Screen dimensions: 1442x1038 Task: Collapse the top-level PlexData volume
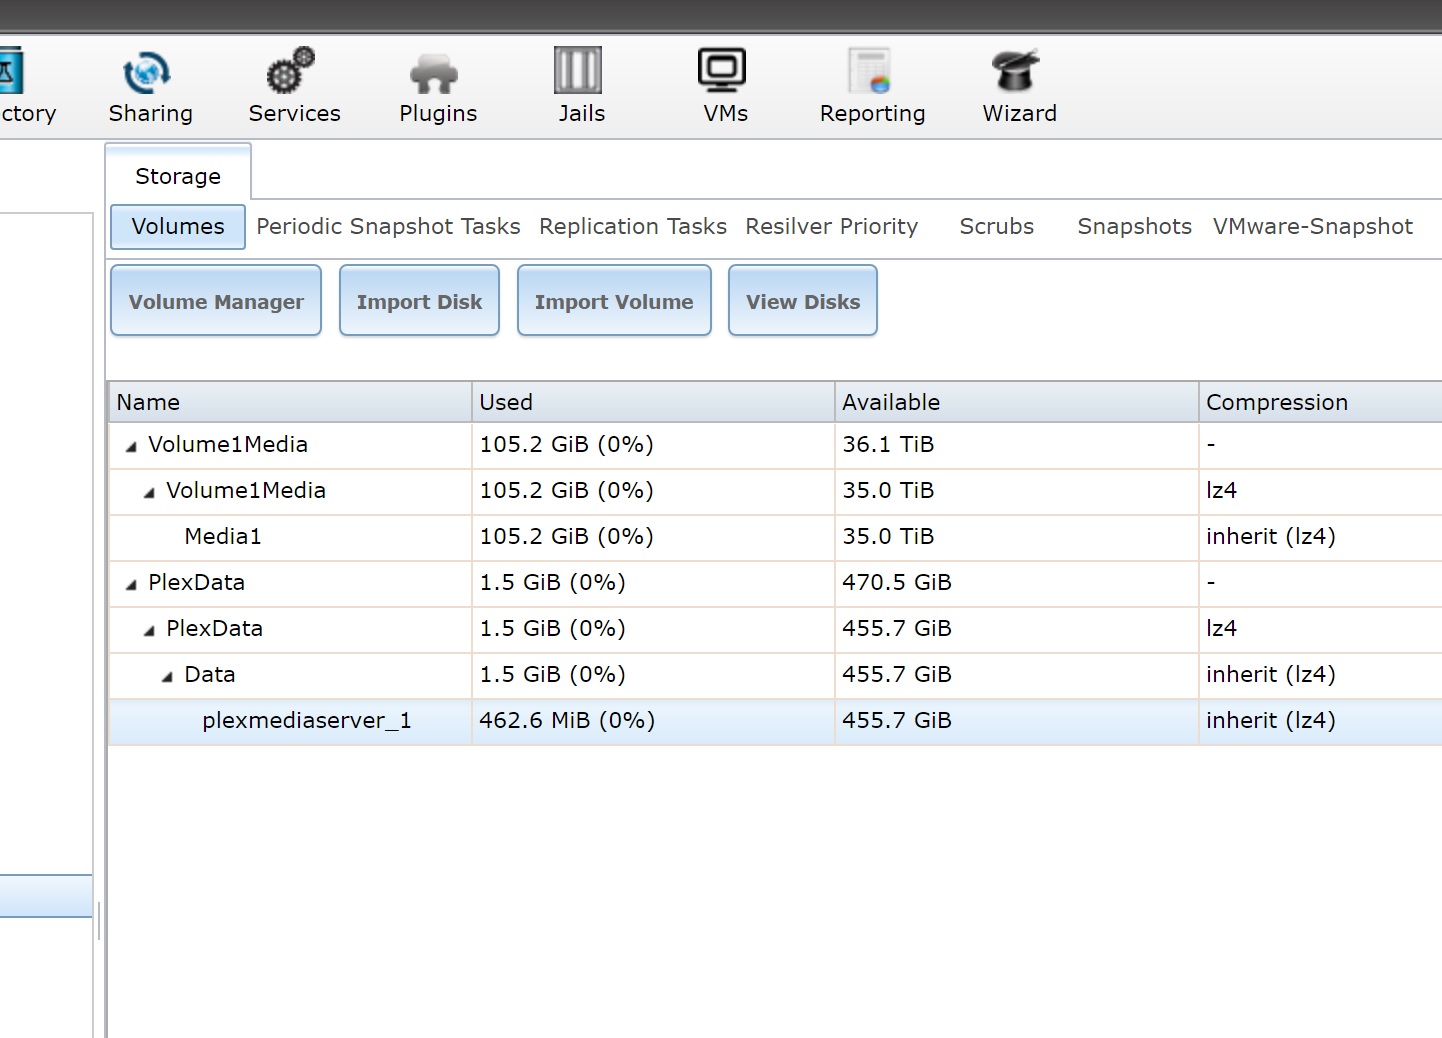point(131,585)
